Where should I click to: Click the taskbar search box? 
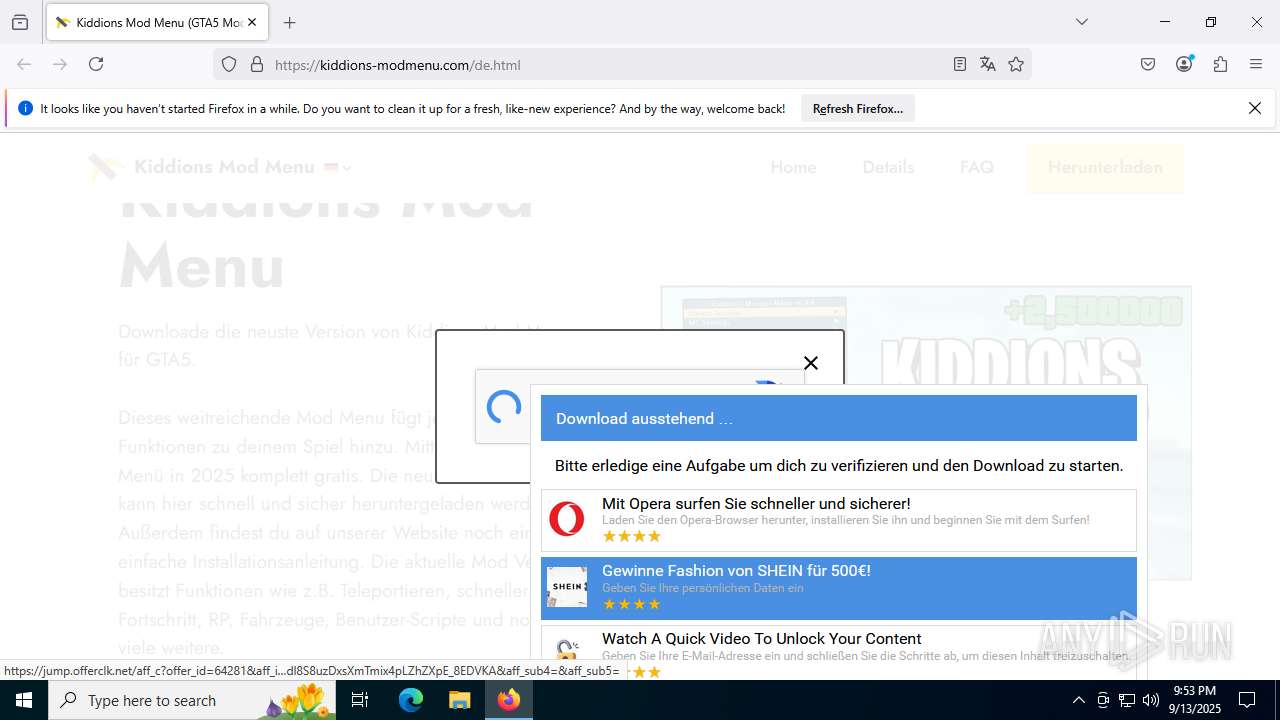(192, 700)
